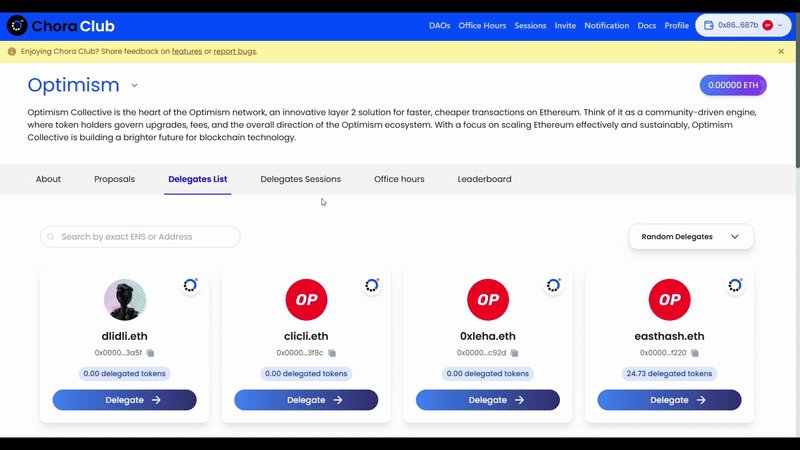Click the info icon in feedback banner
This screenshot has width=800, height=450.
12,52
